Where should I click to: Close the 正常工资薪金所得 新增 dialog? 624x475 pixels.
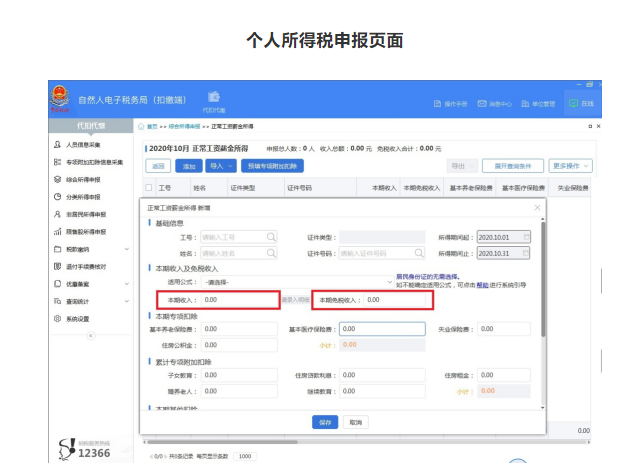pos(537,207)
